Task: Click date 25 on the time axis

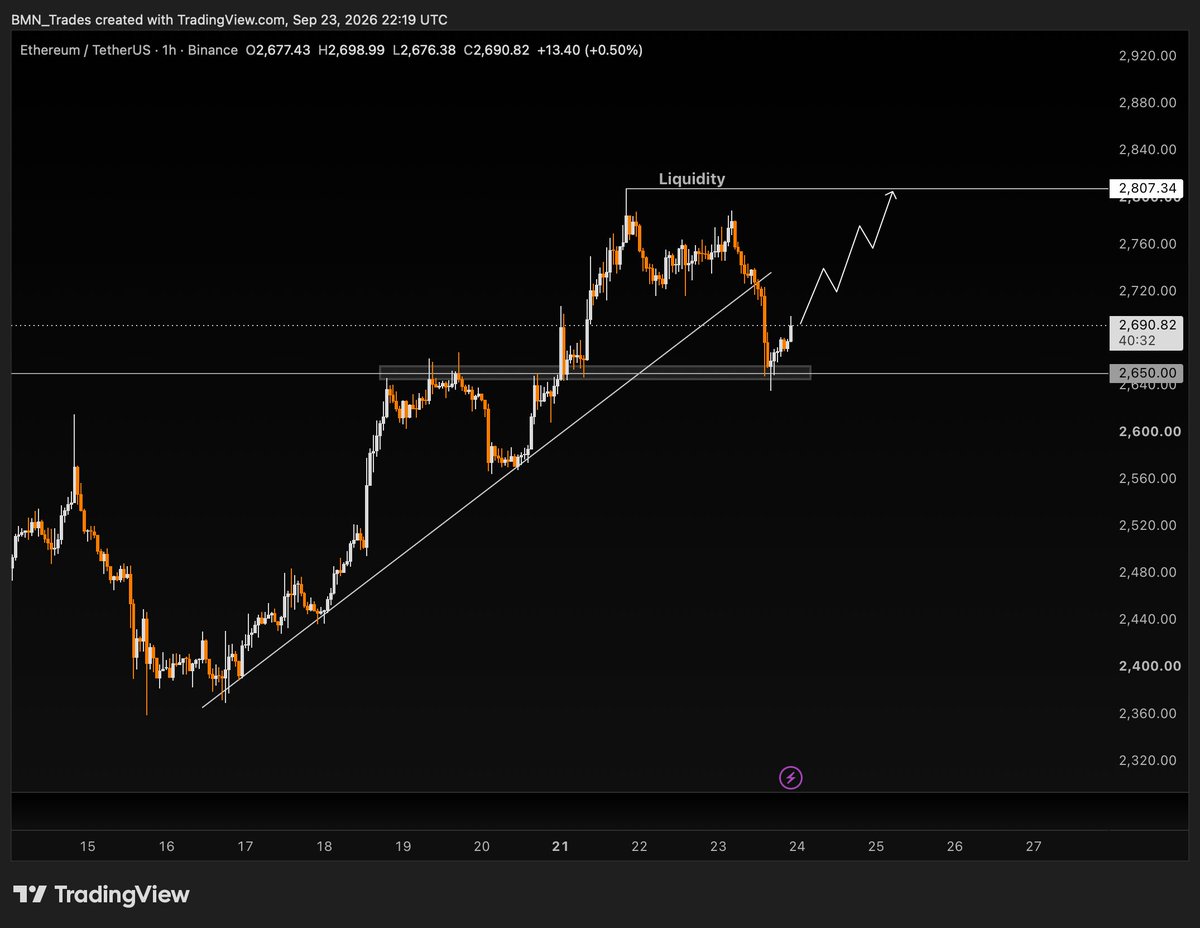Action: pos(876,846)
